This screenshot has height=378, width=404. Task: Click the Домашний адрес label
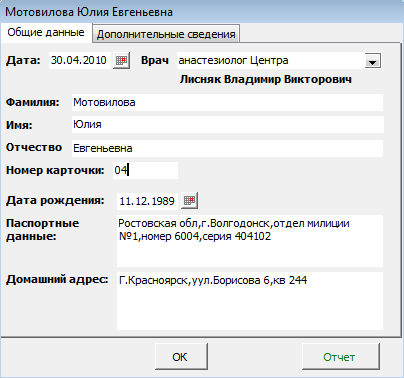pos(57,279)
